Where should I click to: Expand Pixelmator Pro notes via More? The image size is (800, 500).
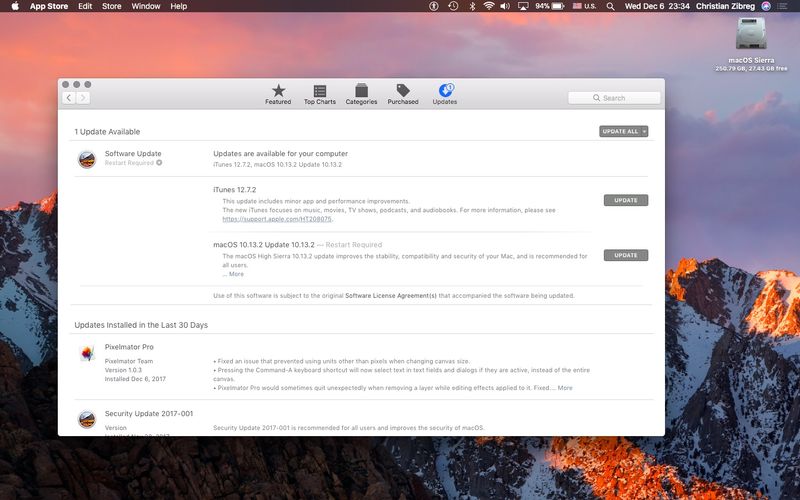pos(565,388)
